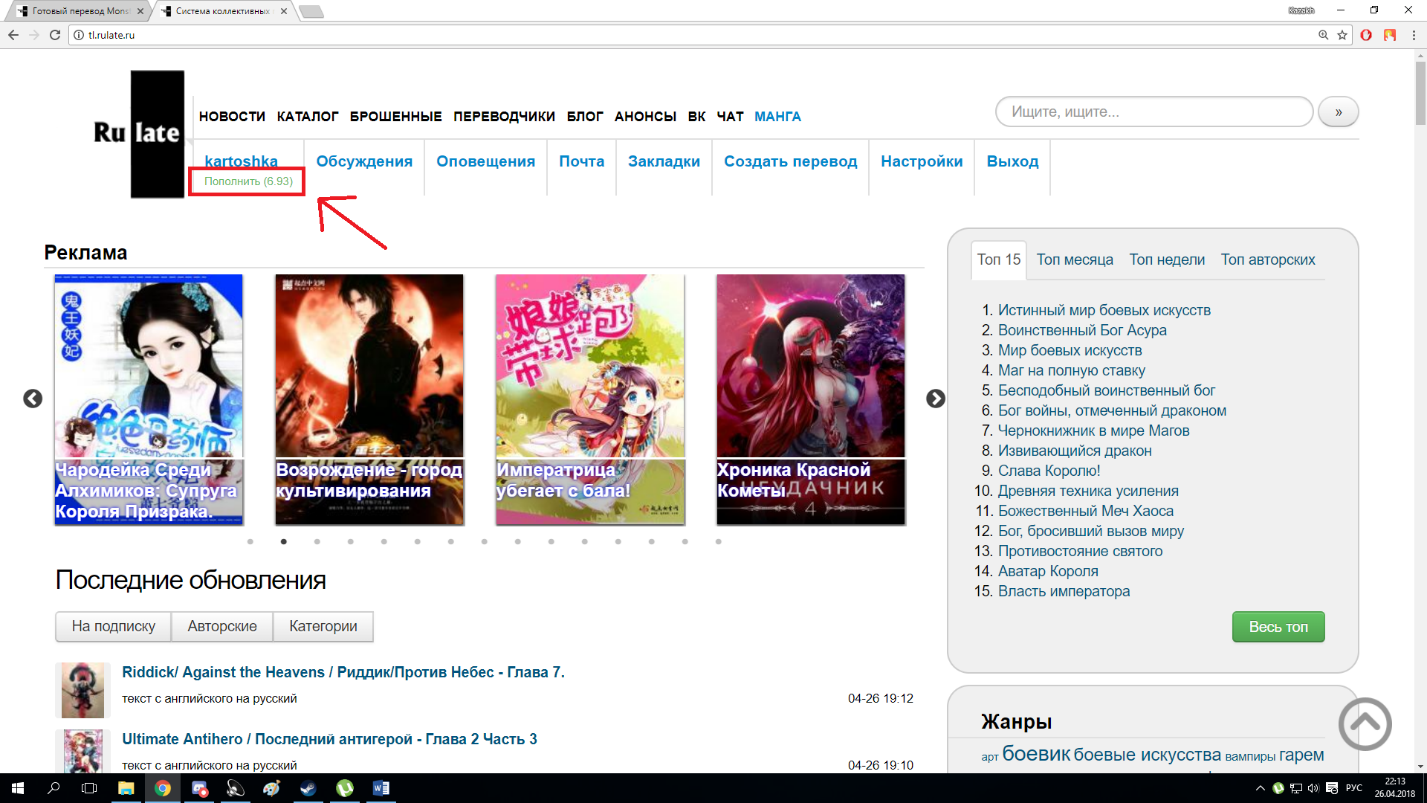
Task: Click the Rulate logo
Action: coord(139,133)
